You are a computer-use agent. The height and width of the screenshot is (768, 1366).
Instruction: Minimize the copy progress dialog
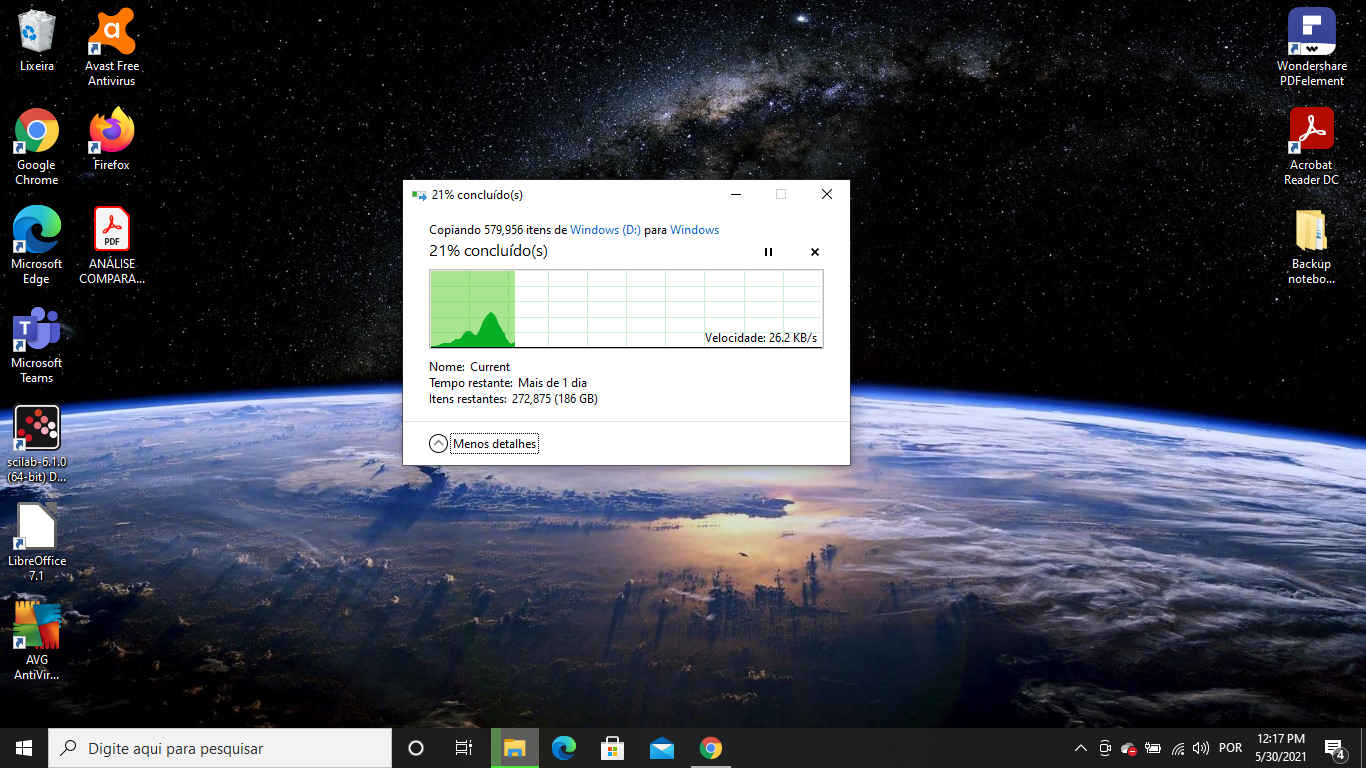tap(735, 194)
